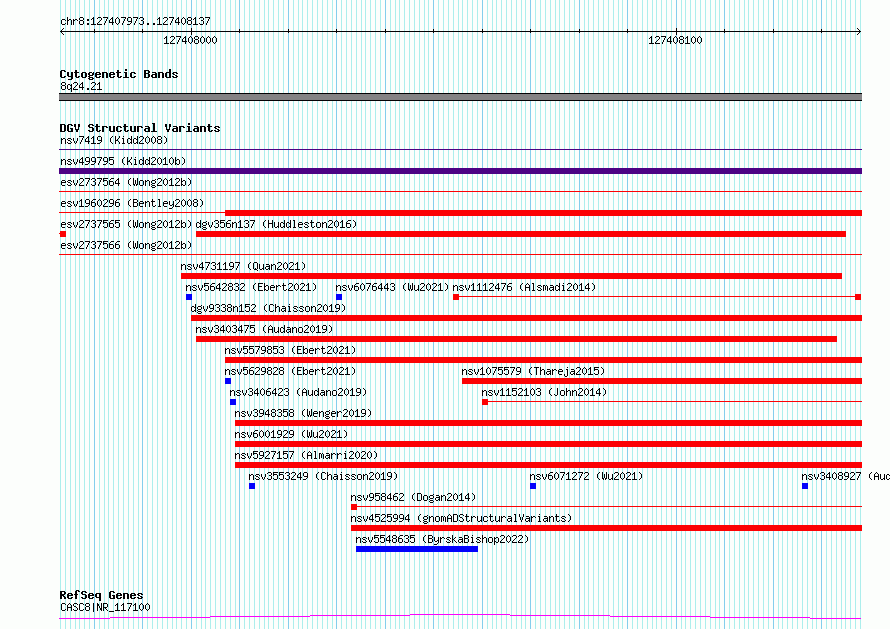Select the nsv3408927 blue marker
The width and height of the screenshot is (890, 629).
[805, 486]
